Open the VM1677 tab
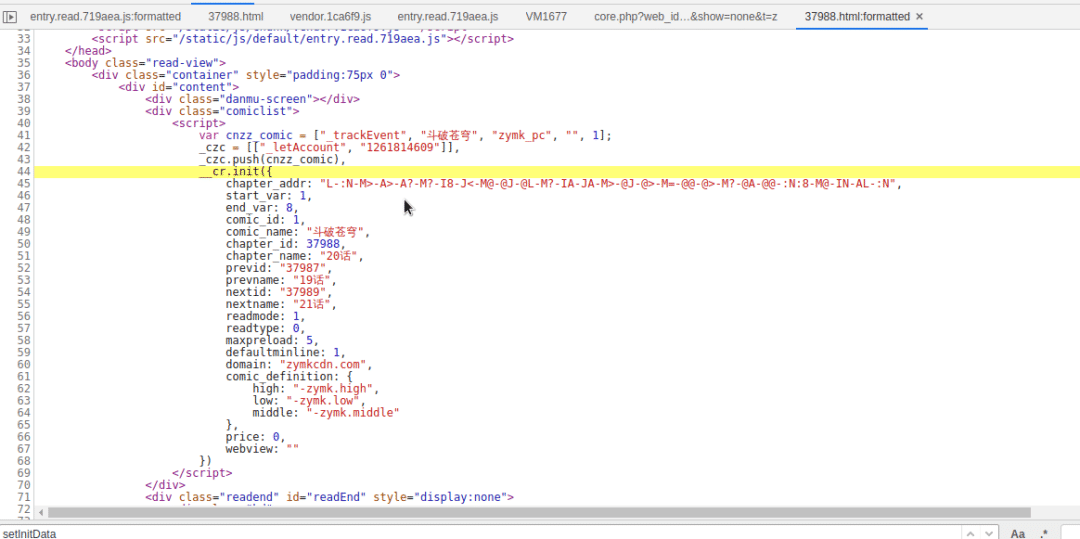The image size is (1080, 539). (545, 17)
